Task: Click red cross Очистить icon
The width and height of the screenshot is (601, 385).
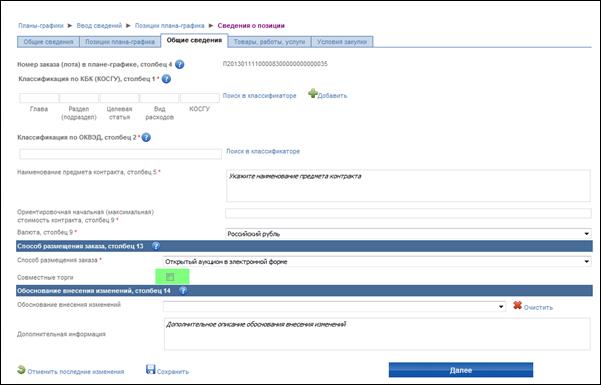Action: tap(517, 305)
